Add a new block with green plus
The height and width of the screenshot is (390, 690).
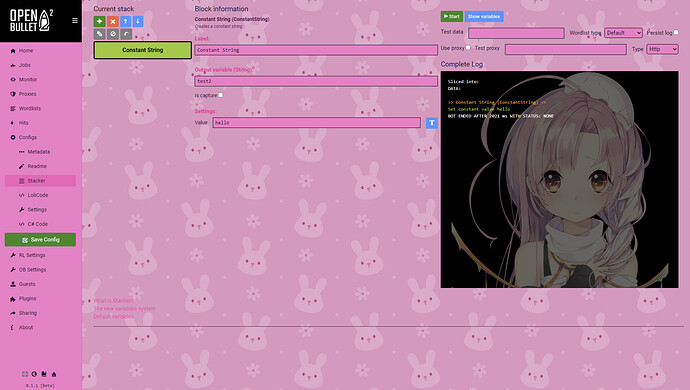(99, 21)
